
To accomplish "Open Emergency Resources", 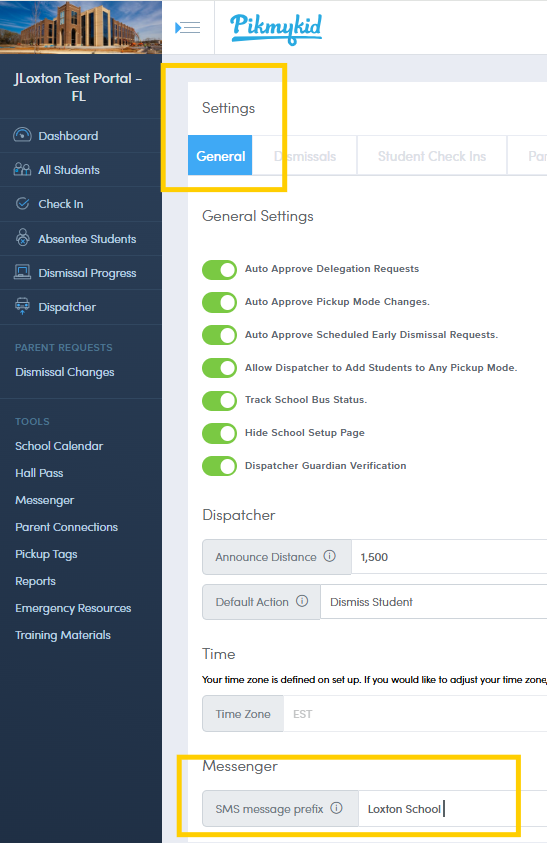I will tap(73, 608).
